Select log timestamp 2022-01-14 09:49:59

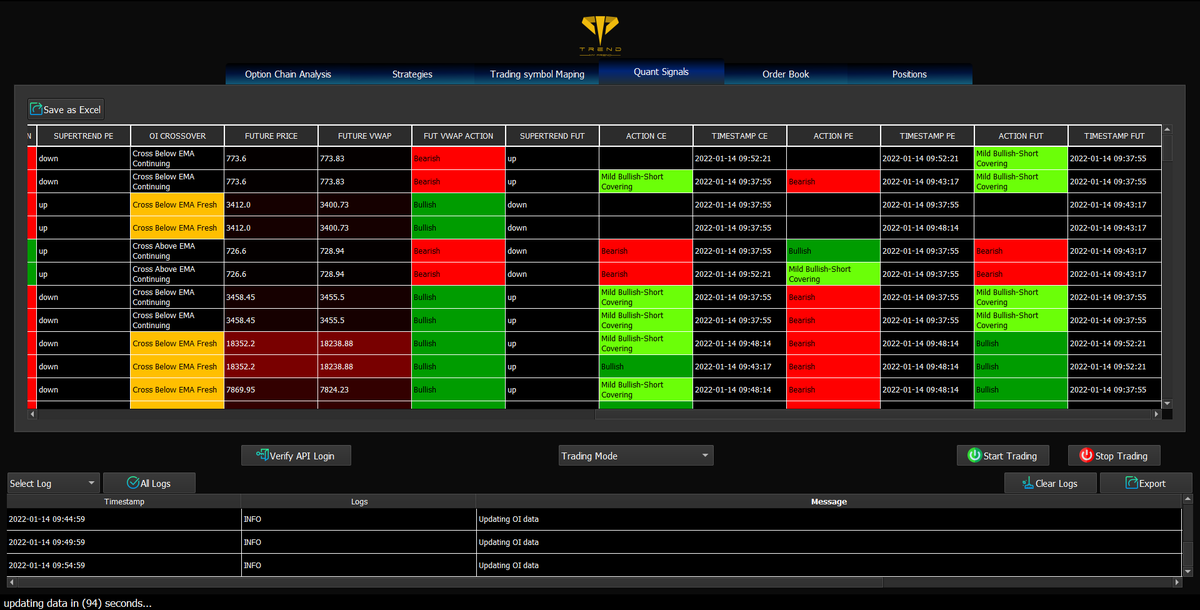point(123,542)
